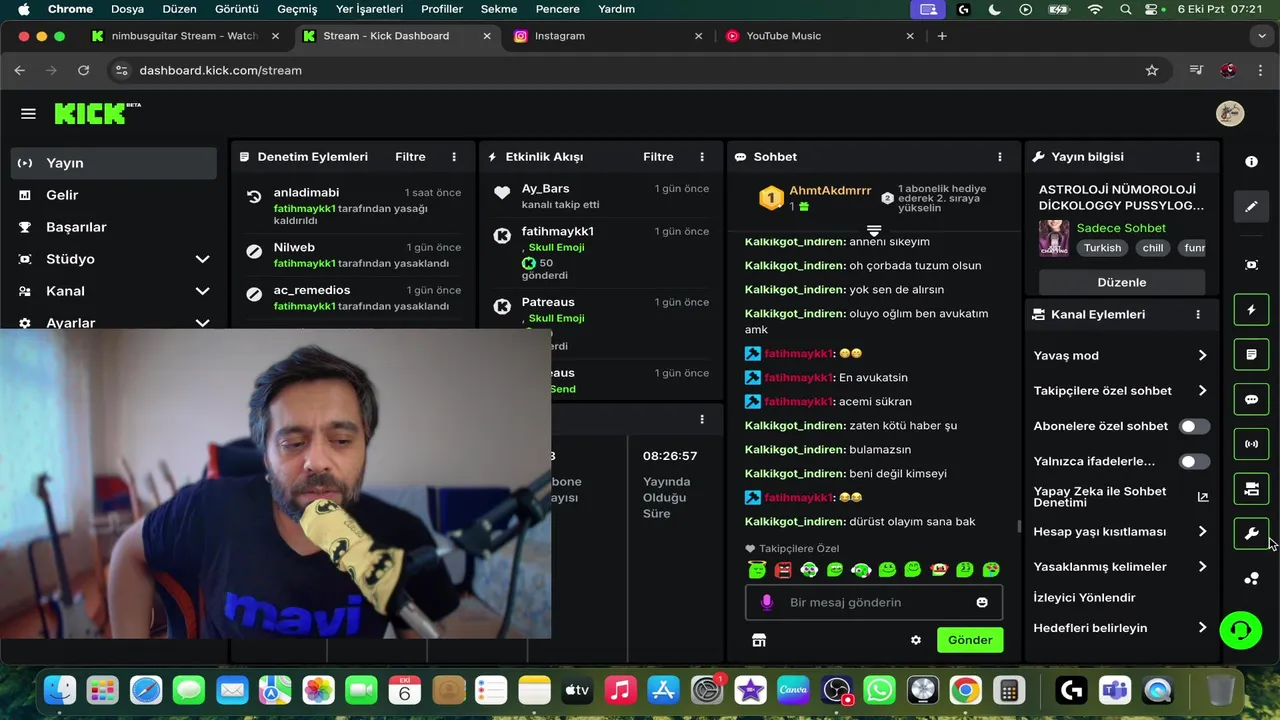
Task: Open the emoji picker in message box
Action: pos(982,602)
